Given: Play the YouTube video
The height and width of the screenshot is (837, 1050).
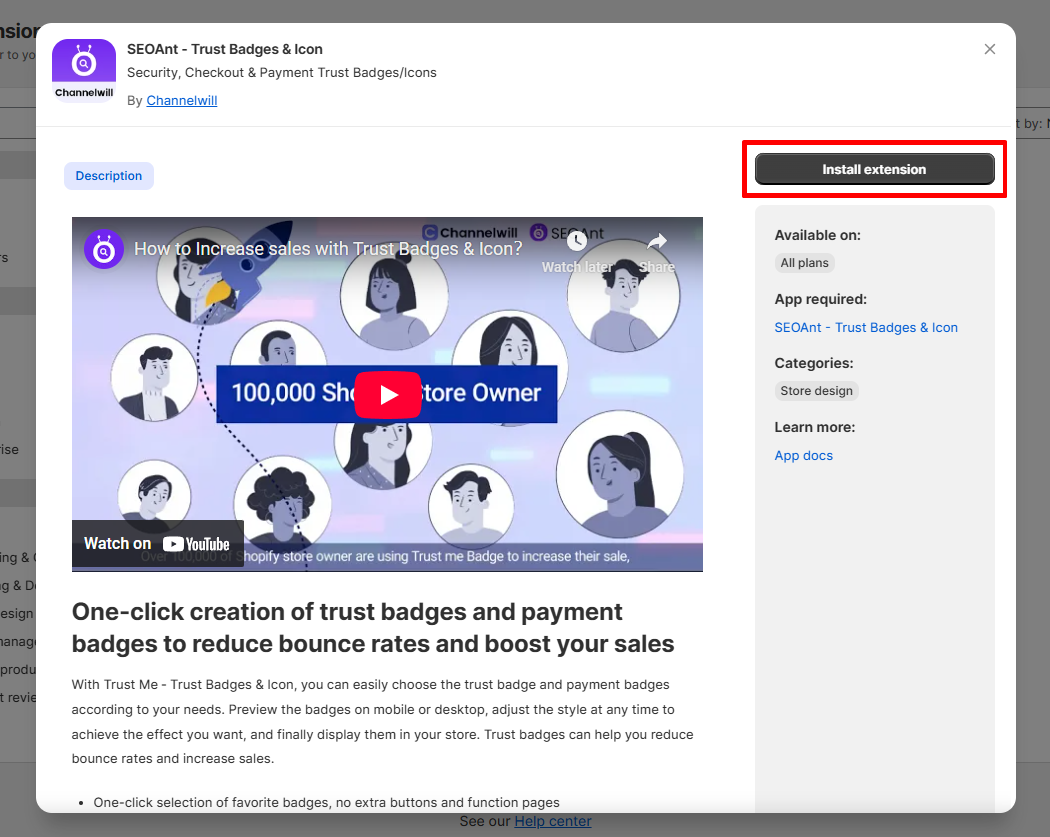Looking at the screenshot, I should (x=388, y=394).
